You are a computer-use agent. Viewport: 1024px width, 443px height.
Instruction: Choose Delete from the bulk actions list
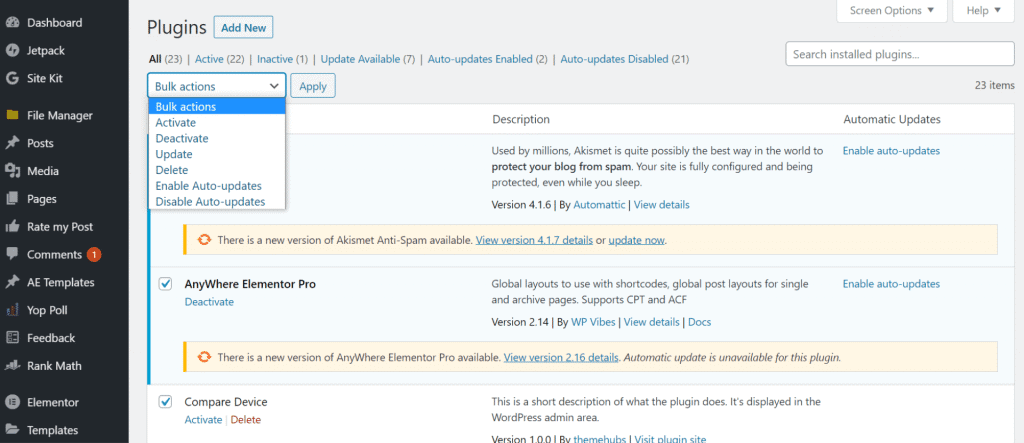pyautogui.click(x=217, y=170)
